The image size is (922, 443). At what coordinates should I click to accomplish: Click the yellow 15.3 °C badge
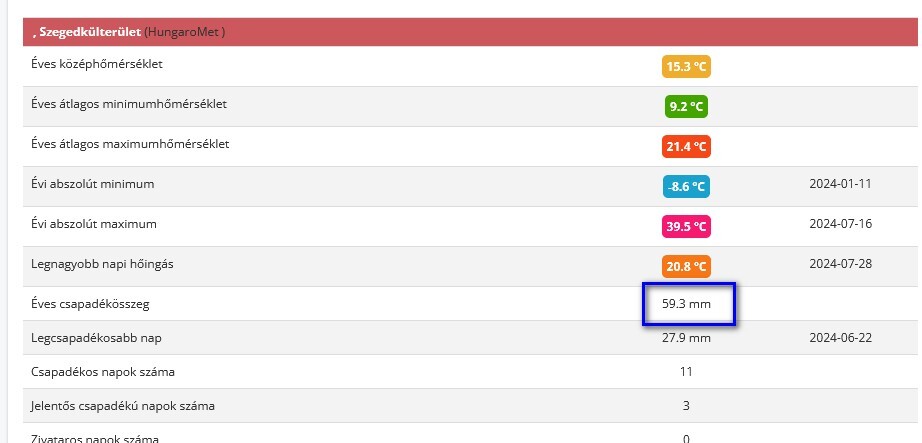click(686, 67)
